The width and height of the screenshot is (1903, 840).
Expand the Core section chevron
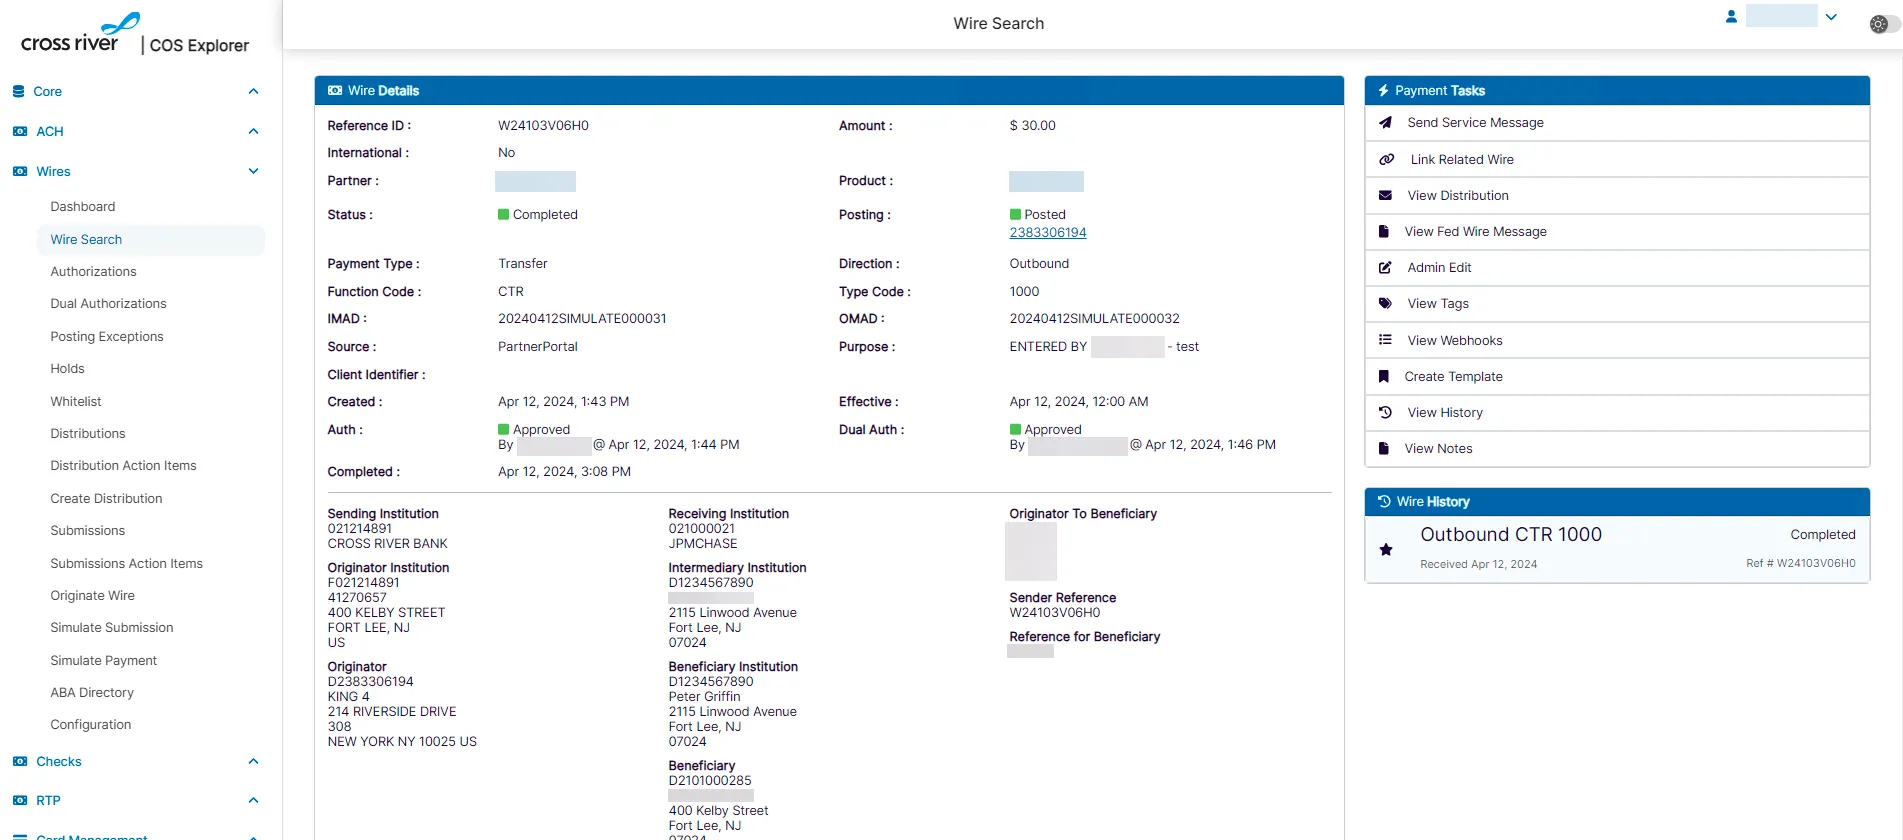pyautogui.click(x=253, y=91)
